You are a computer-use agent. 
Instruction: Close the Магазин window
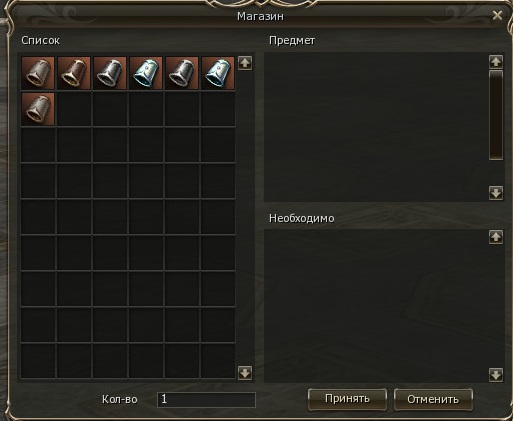click(x=497, y=15)
